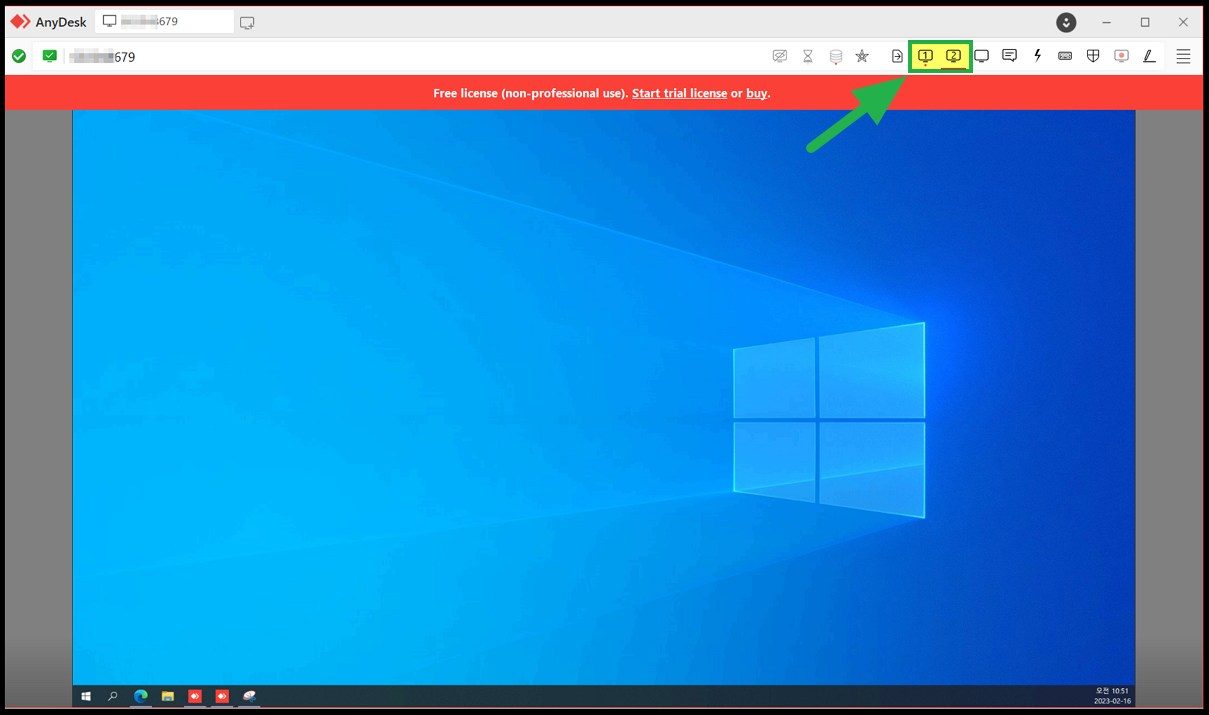1209x715 pixels.
Task: Close the AnyDesk window
Action: coord(1183,22)
